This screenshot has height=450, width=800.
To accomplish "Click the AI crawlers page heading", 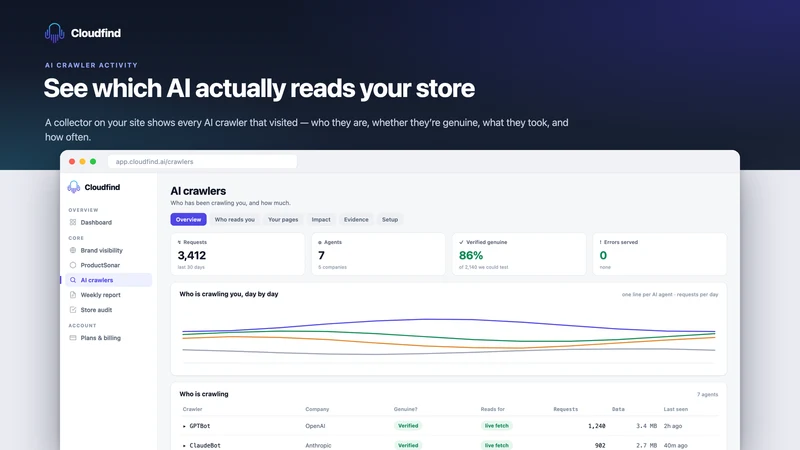I will click(x=198, y=191).
